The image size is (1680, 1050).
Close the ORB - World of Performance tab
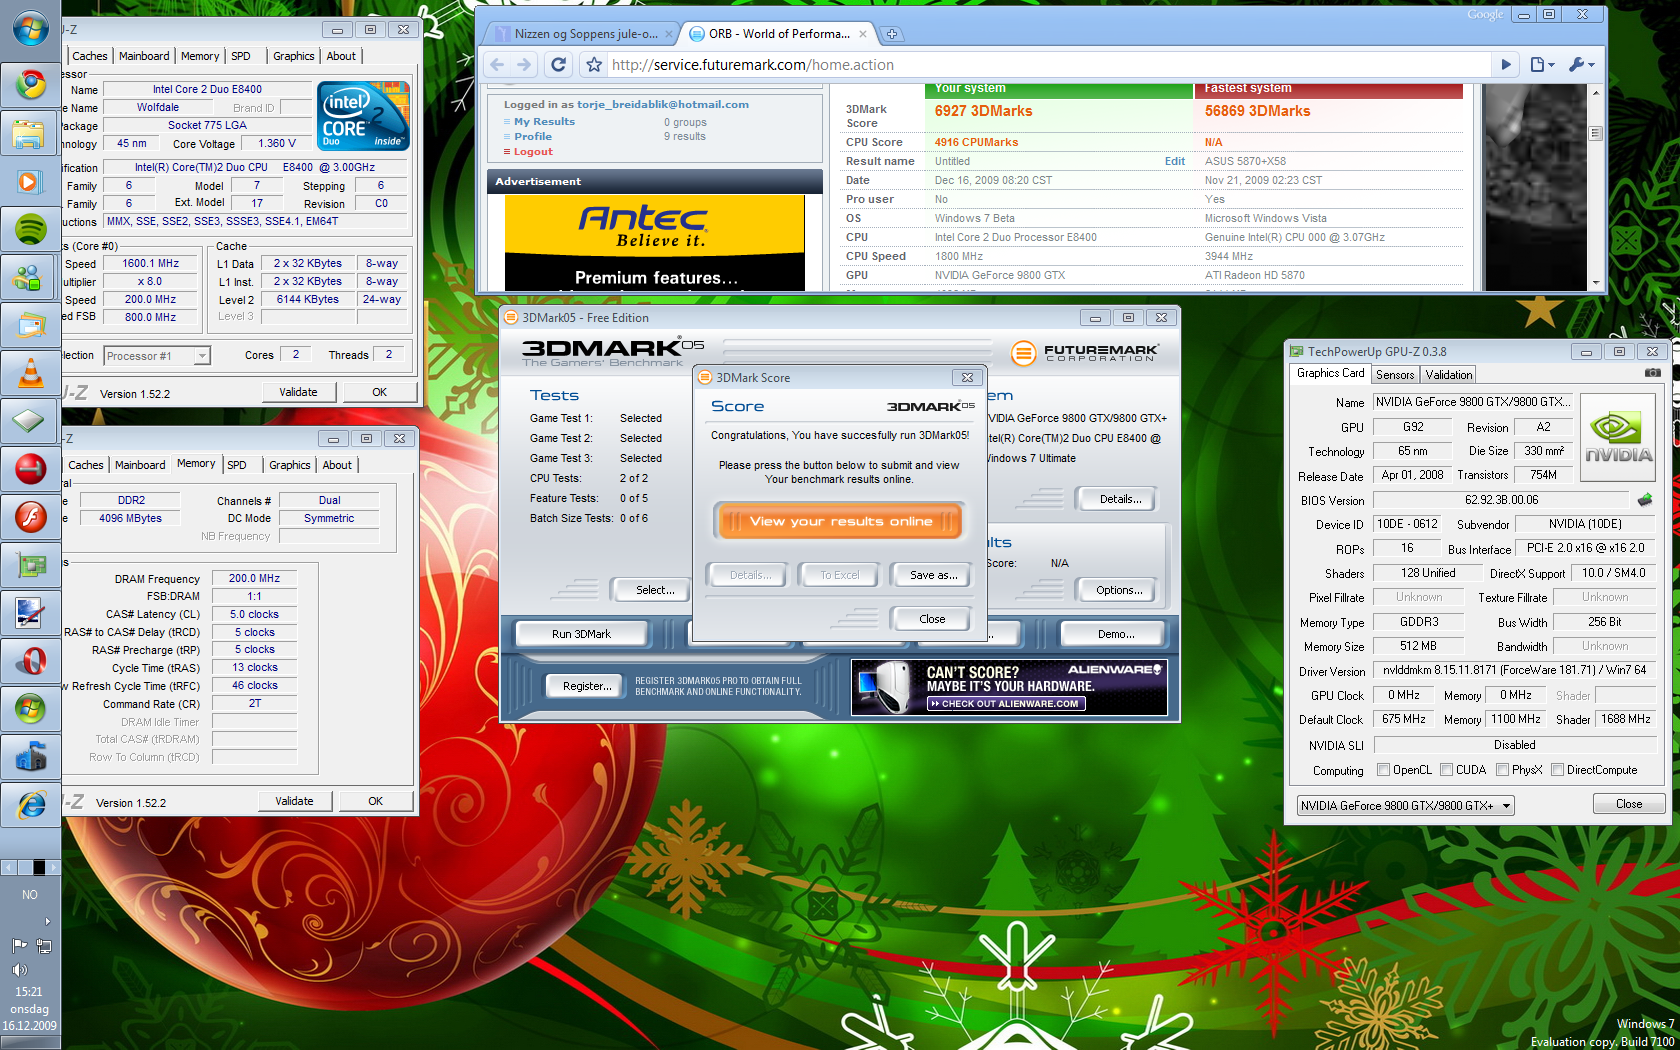coord(863,34)
